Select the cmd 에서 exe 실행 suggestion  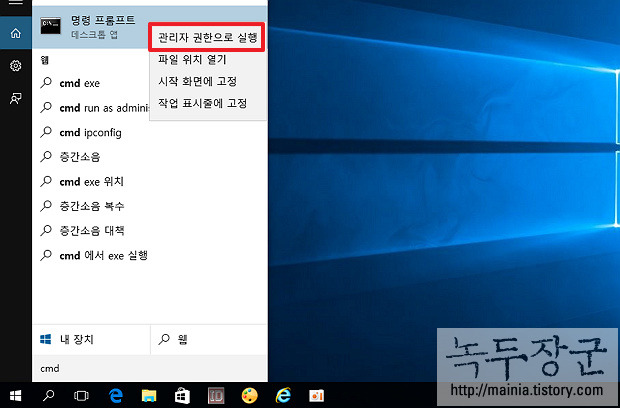pos(150,255)
